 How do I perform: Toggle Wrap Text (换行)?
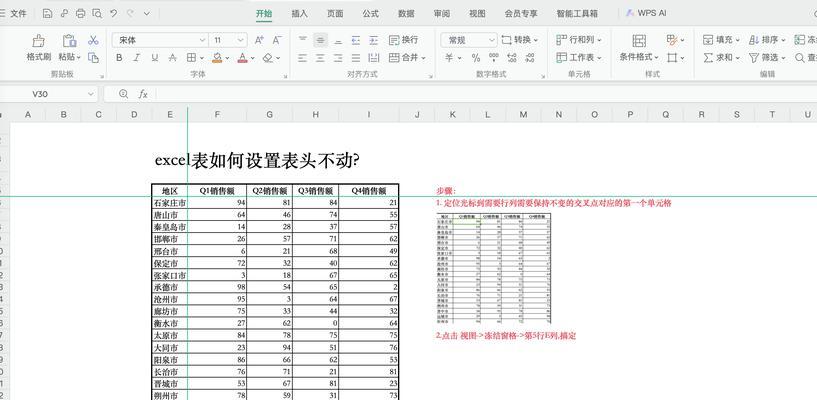[404, 40]
